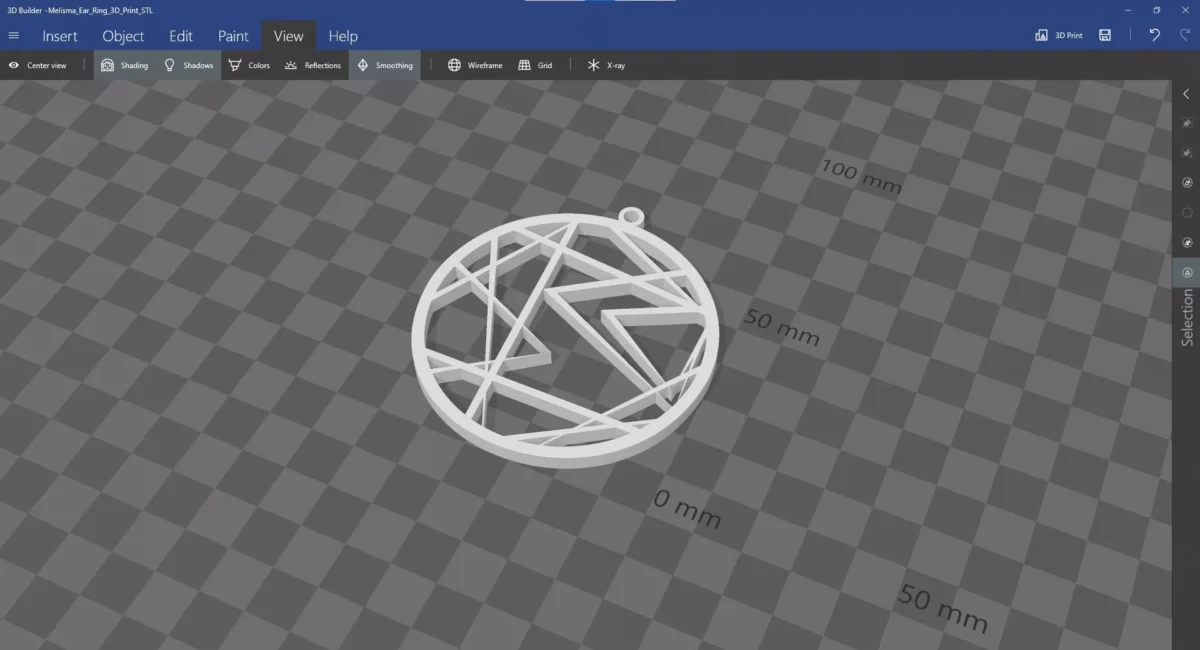Toggle Reflections on the model

313,65
